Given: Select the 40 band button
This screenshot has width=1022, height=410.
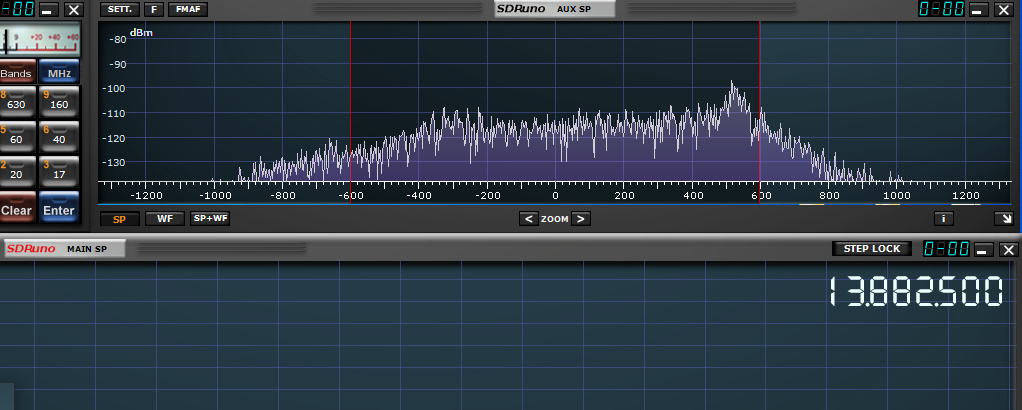Looking at the screenshot, I should click(x=58, y=136).
